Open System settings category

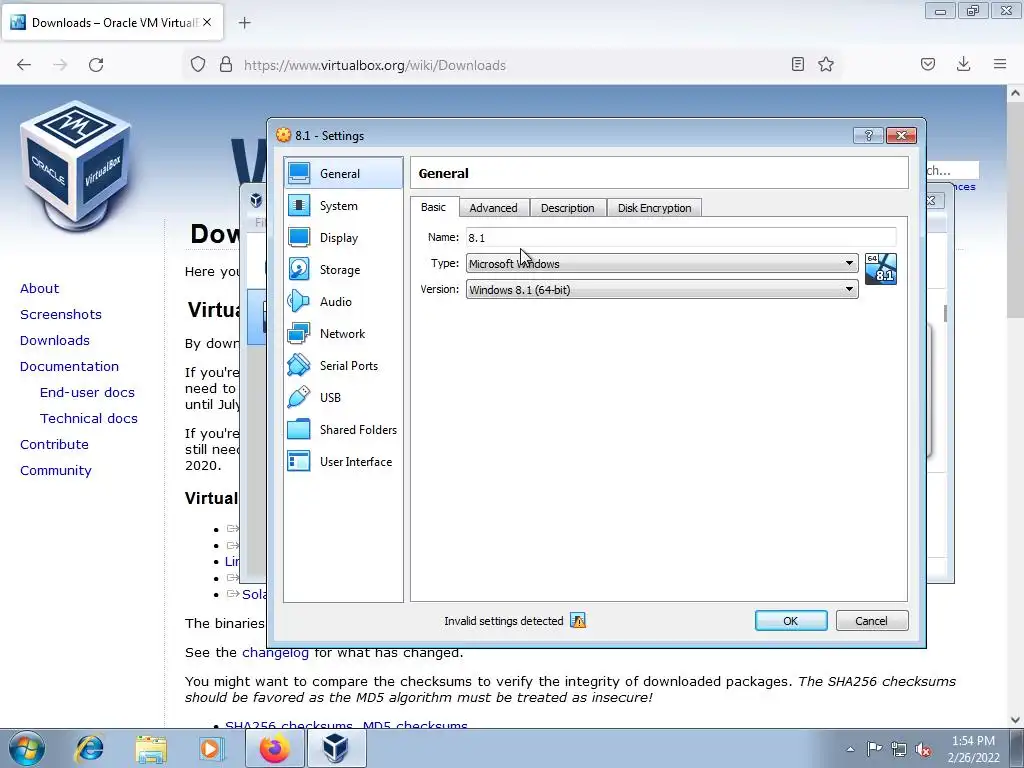coord(344,206)
